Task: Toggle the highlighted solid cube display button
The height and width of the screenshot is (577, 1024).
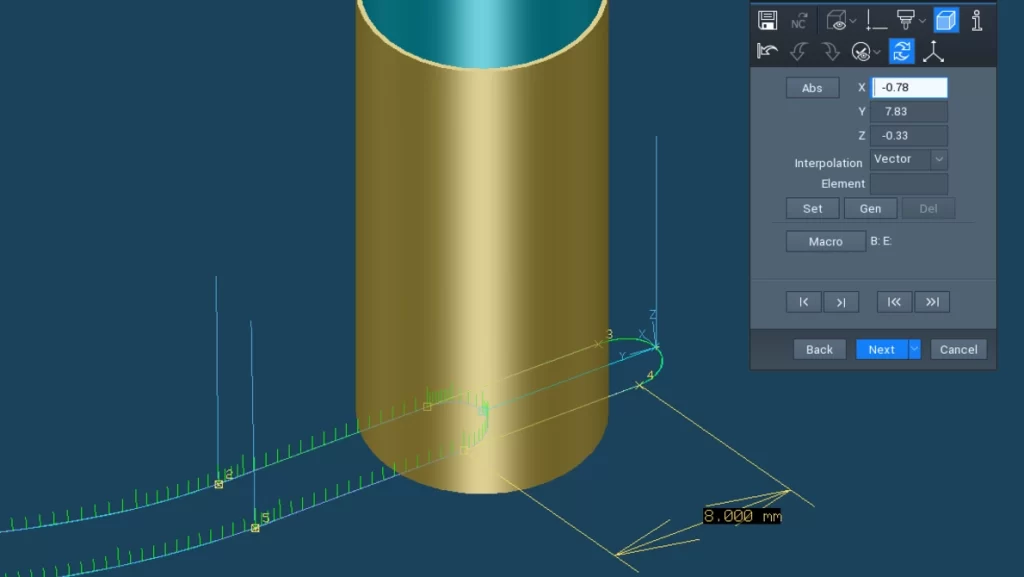Action: pyautogui.click(x=946, y=20)
